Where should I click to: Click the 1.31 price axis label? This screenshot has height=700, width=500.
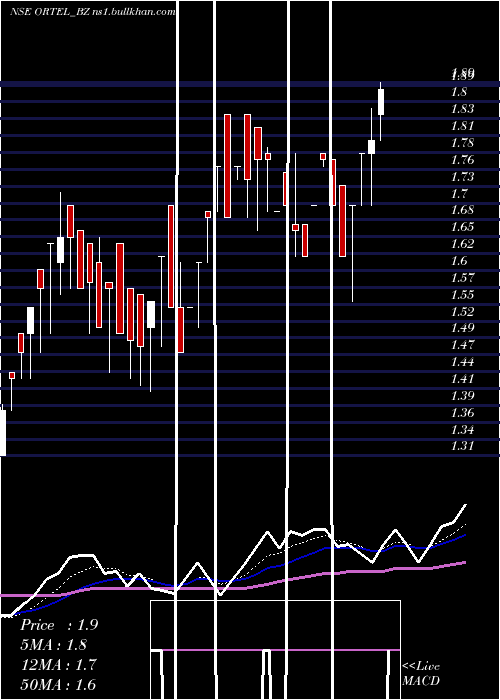click(x=462, y=446)
